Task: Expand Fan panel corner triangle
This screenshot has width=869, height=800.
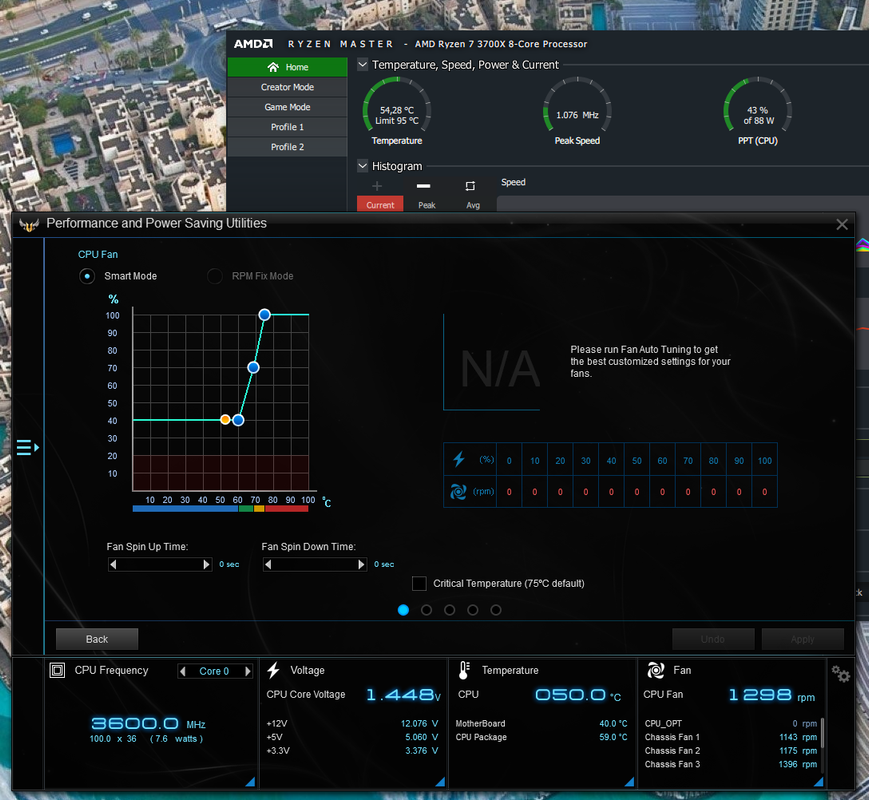Action: (818, 781)
